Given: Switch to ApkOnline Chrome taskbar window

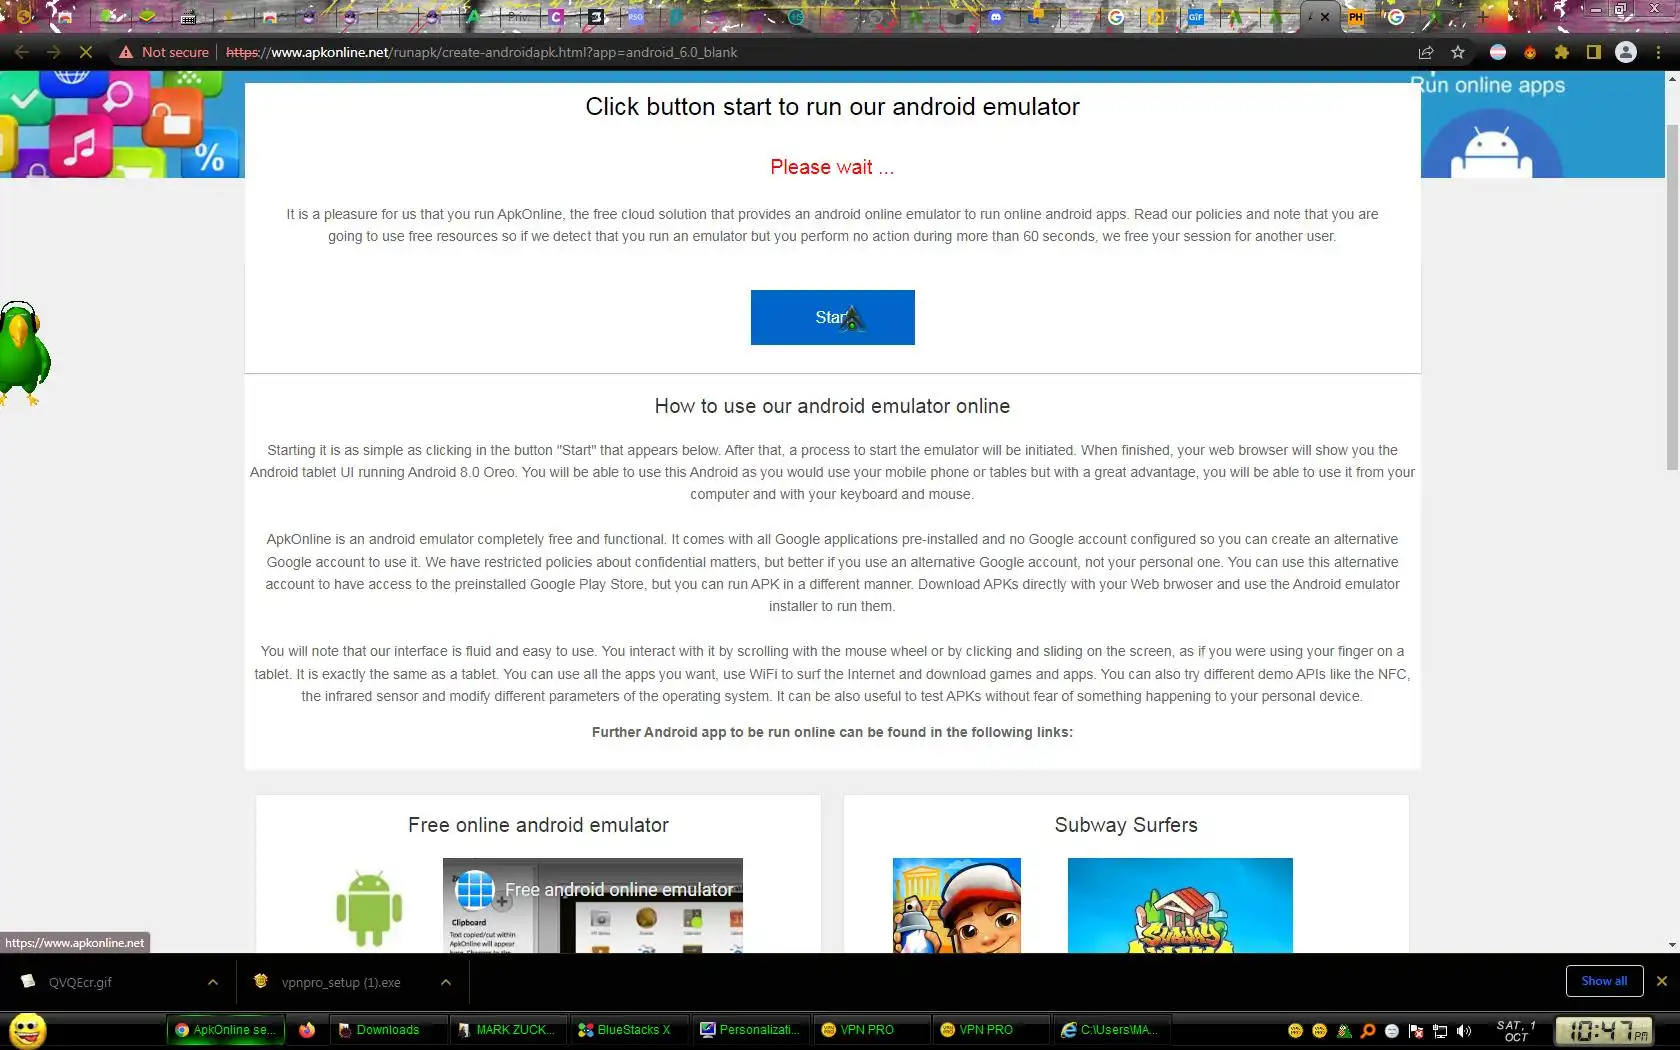Looking at the screenshot, I should [226, 1030].
